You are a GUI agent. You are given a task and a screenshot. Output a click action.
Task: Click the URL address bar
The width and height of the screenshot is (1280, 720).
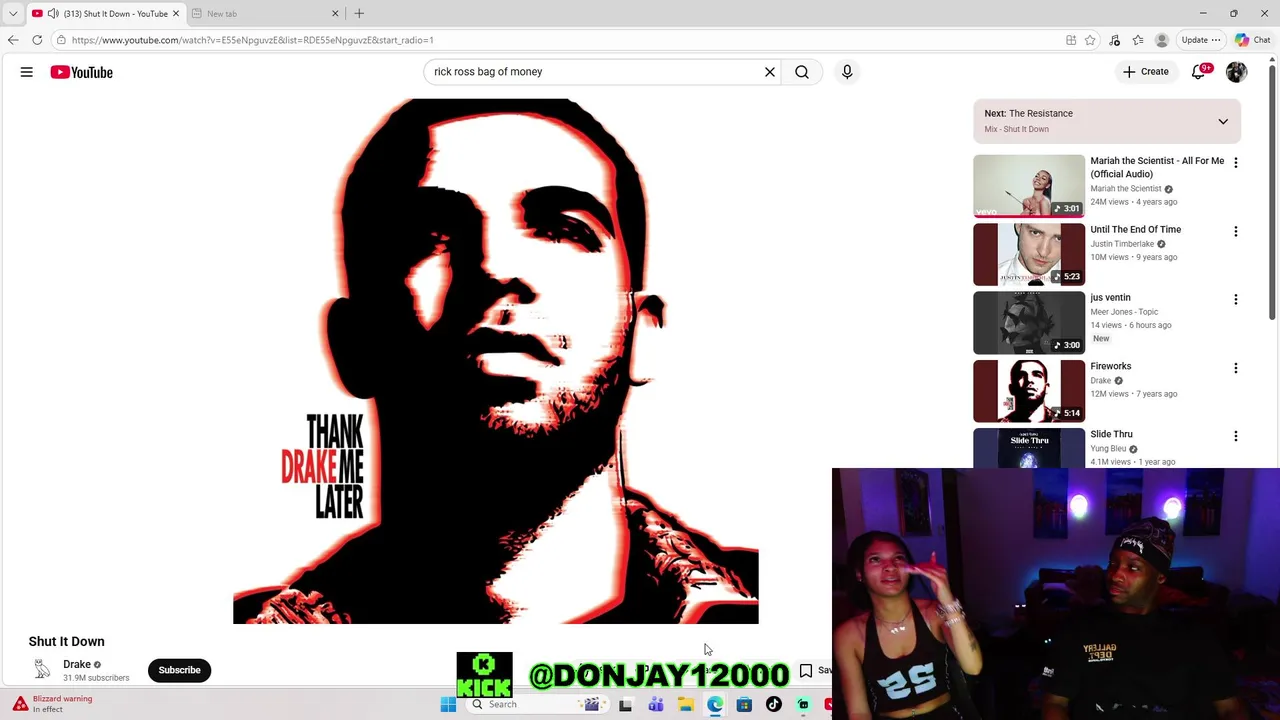click(x=560, y=40)
